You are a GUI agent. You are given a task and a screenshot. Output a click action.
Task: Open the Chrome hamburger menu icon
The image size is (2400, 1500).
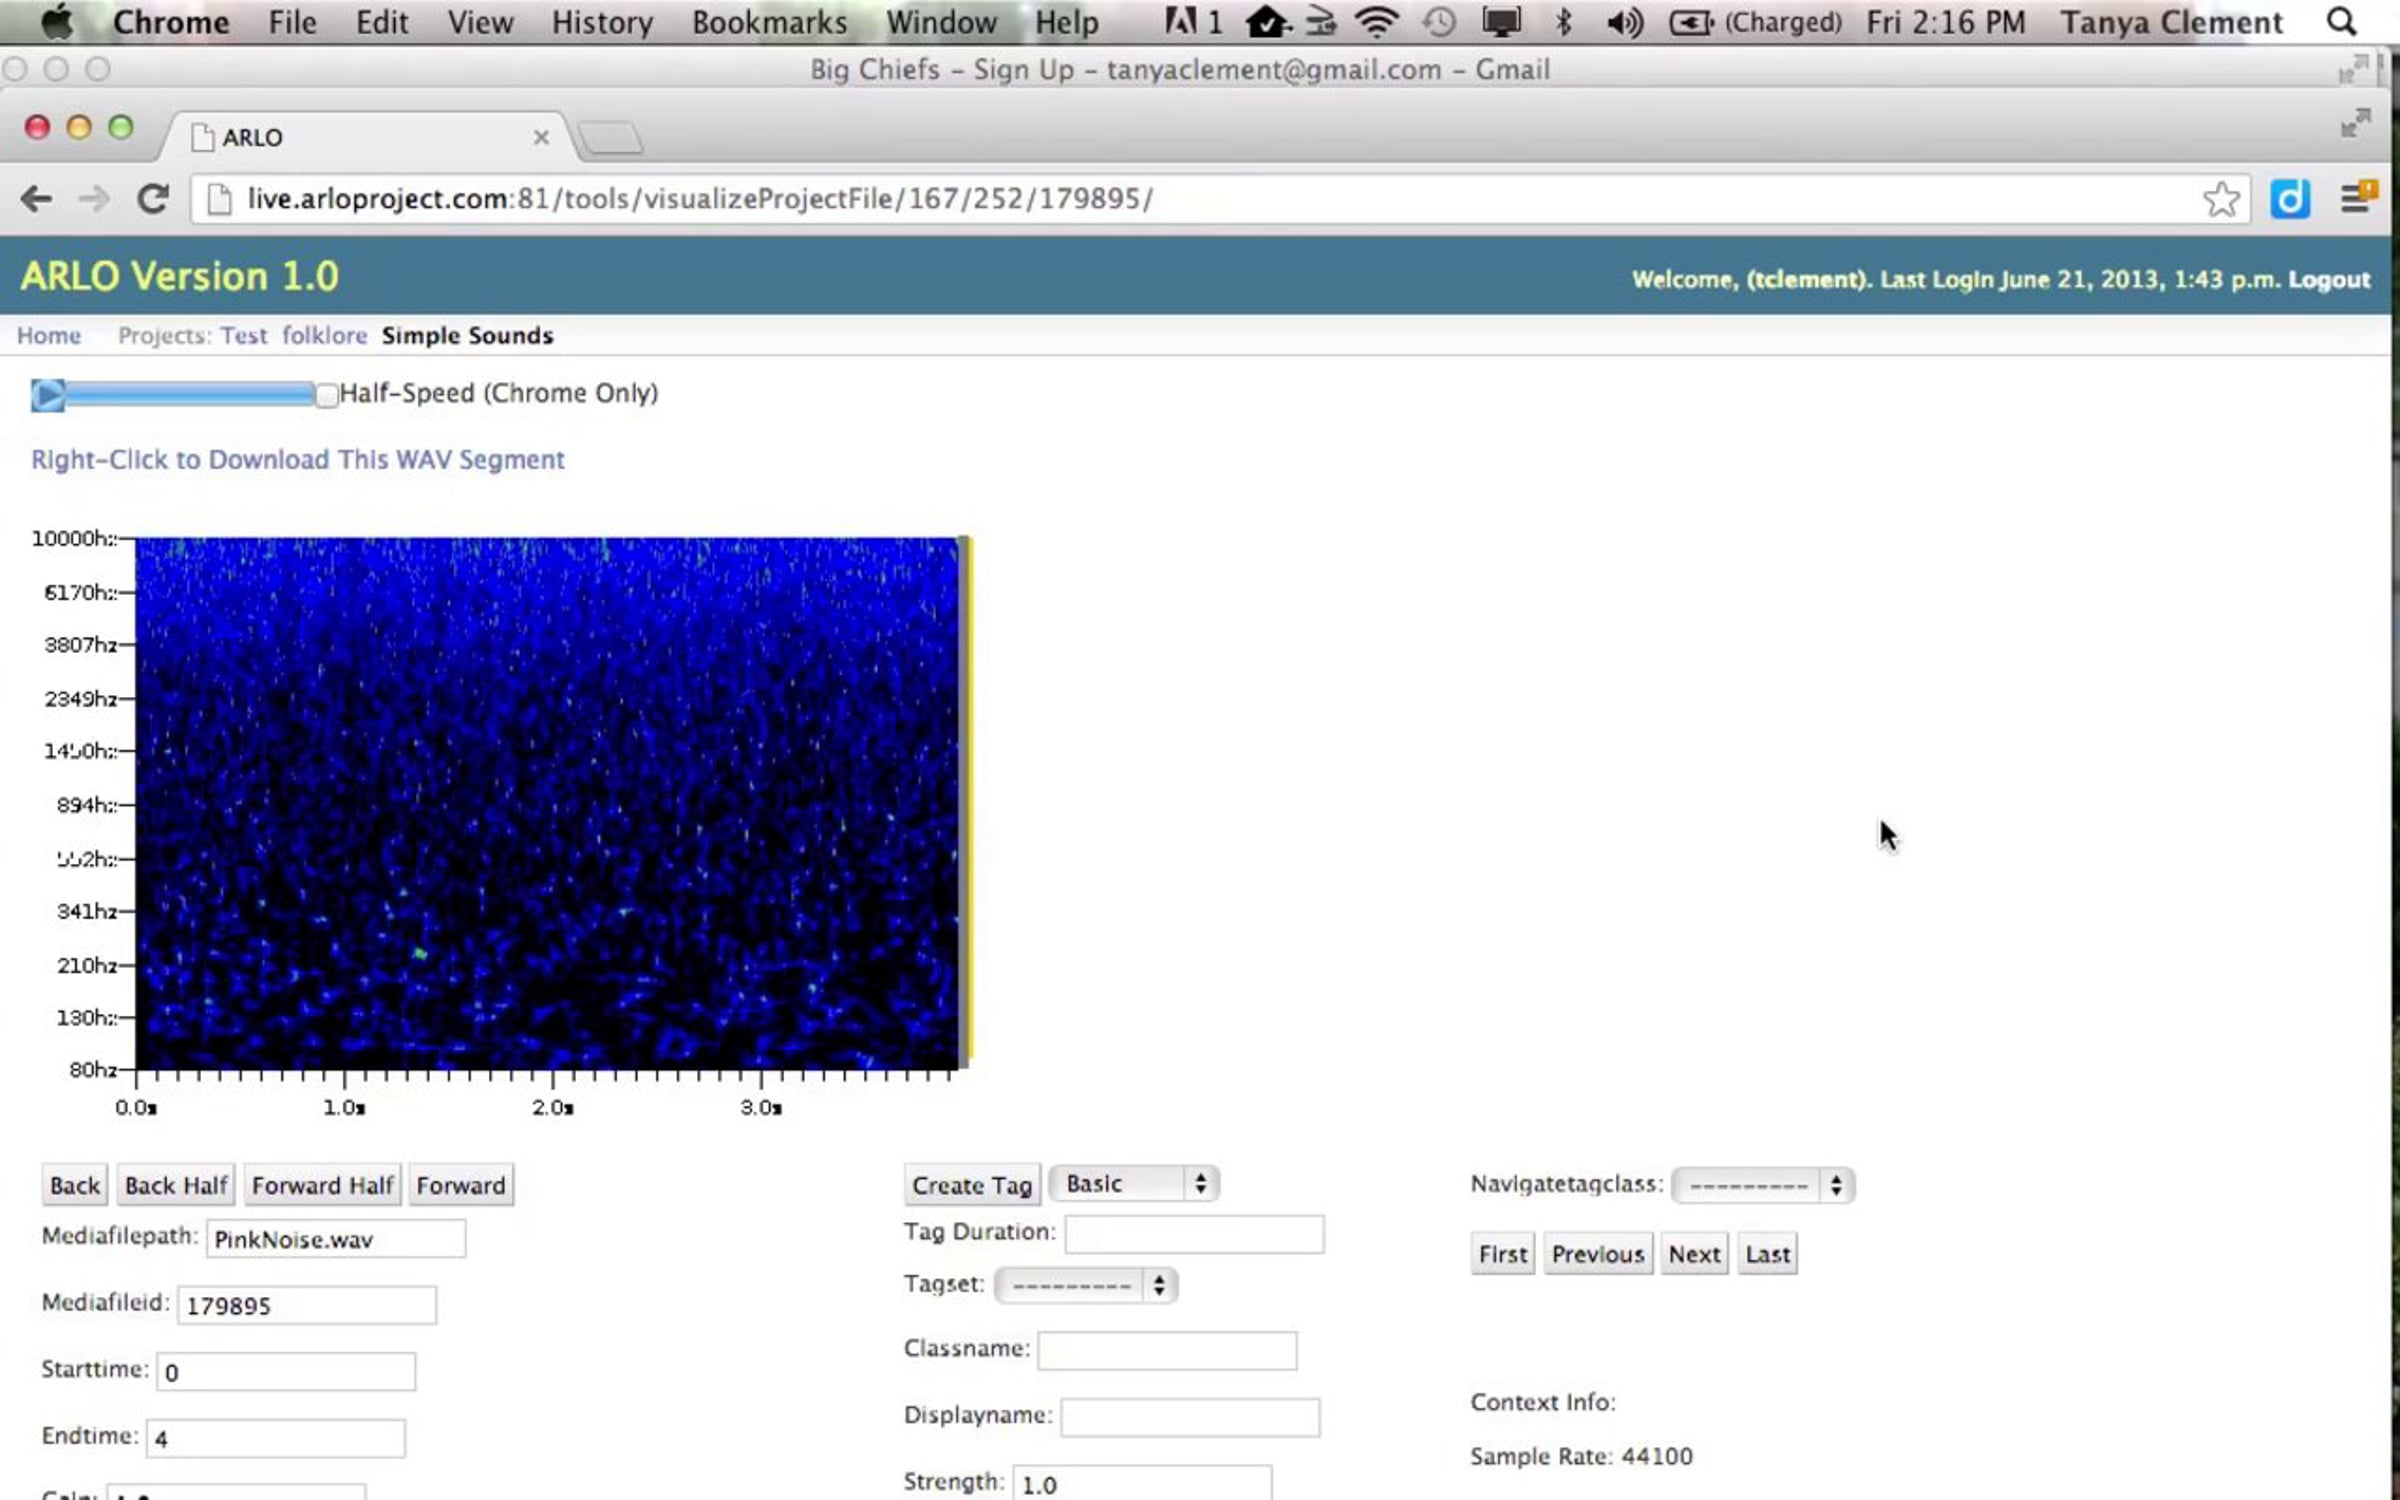(2355, 199)
